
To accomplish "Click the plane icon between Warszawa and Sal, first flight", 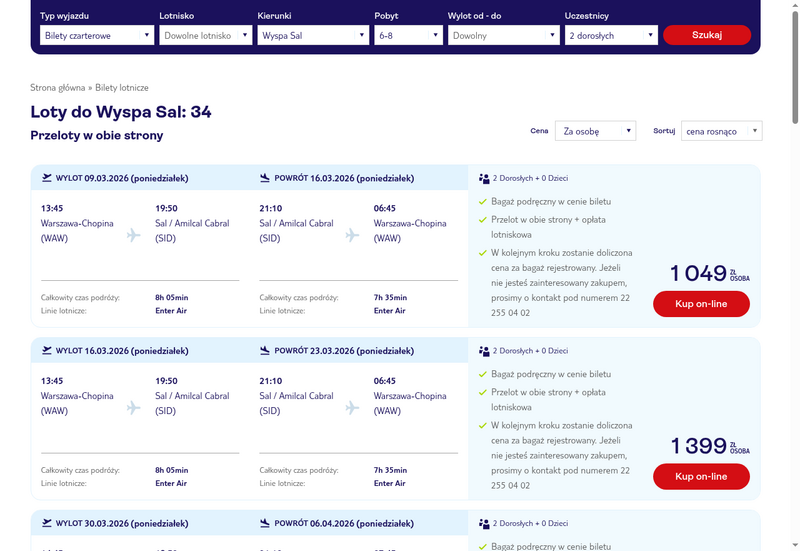I will 134,236.
